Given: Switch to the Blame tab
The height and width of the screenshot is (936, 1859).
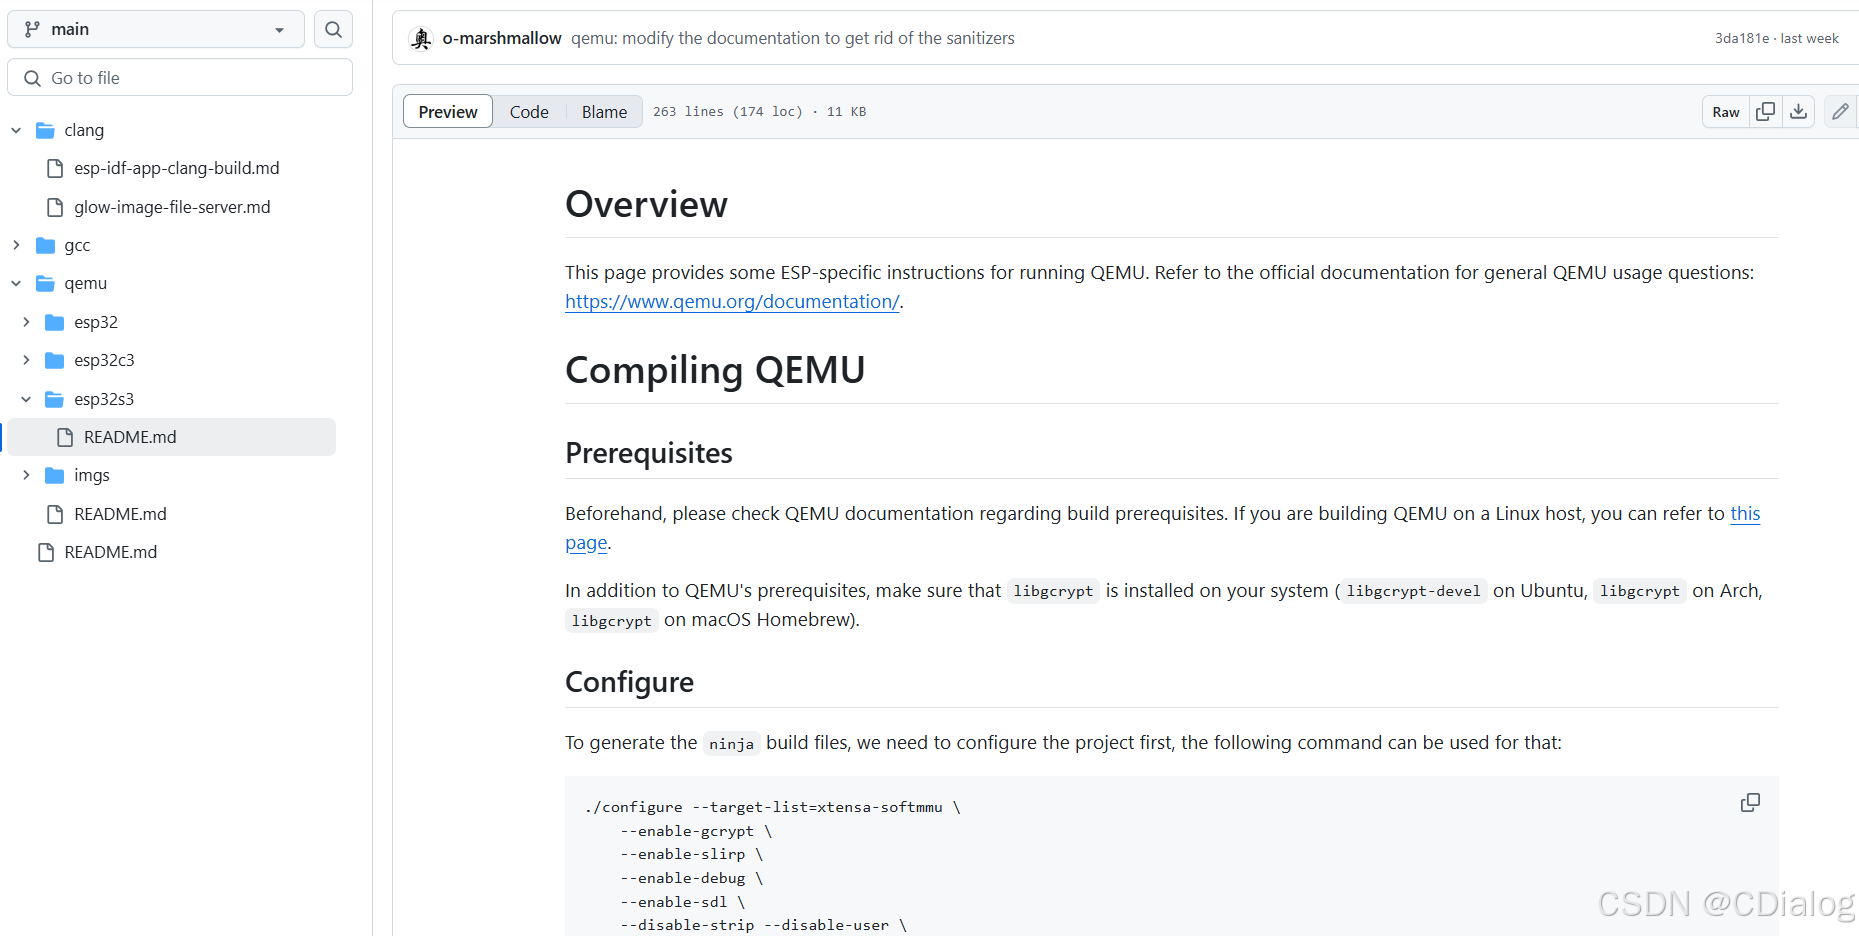Looking at the screenshot, I should 604,112.
